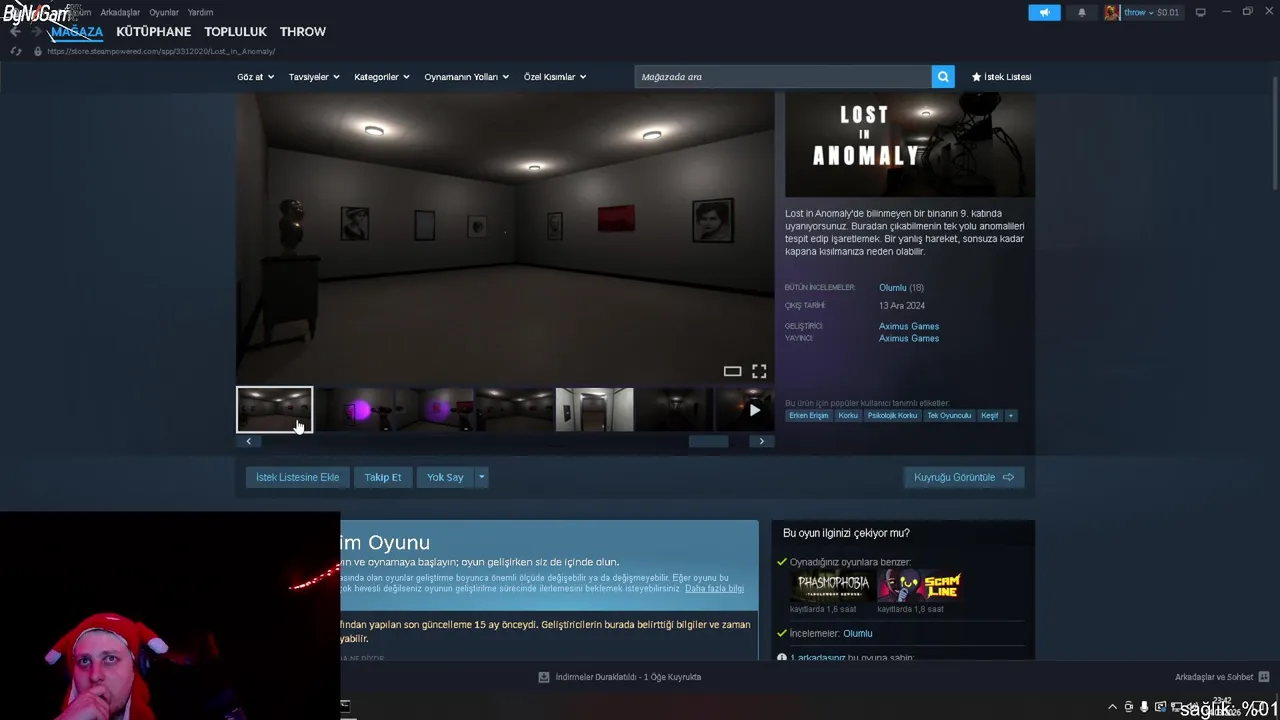This screenshot has height=720, width=1280.
Task: Open the MAĞAZA tab
Action: point(77,31)
